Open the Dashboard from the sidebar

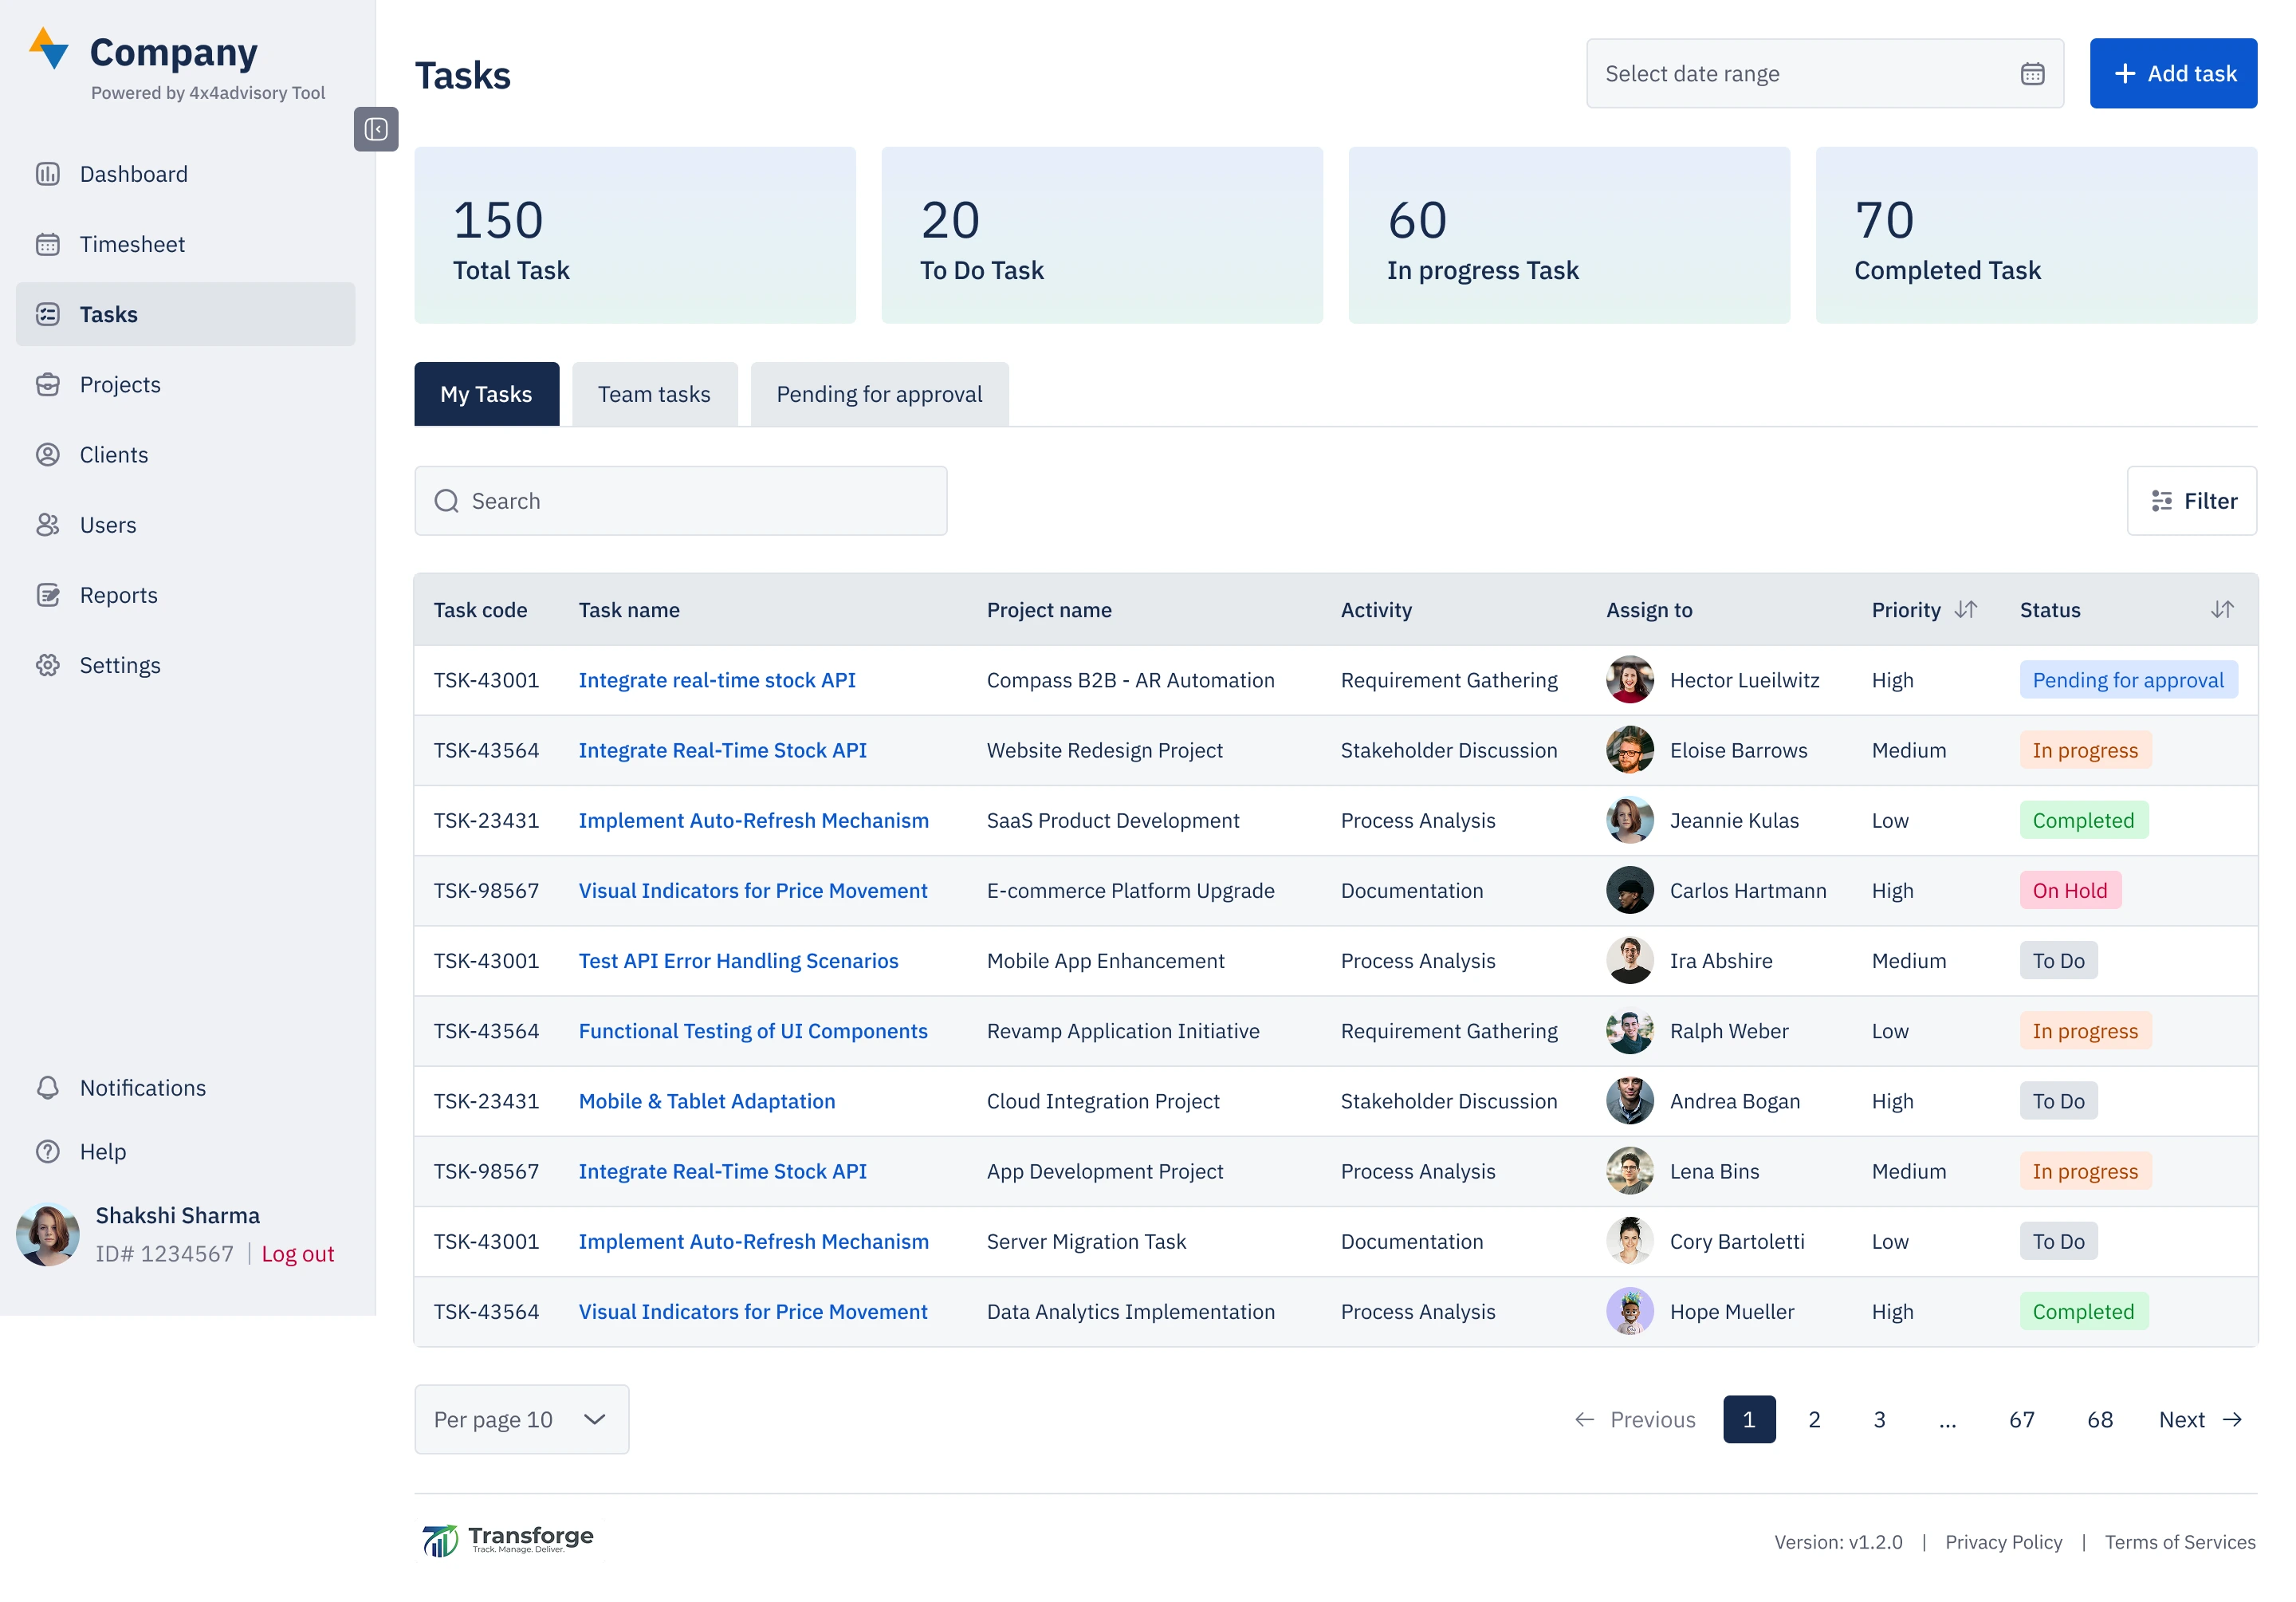point(132,173)
